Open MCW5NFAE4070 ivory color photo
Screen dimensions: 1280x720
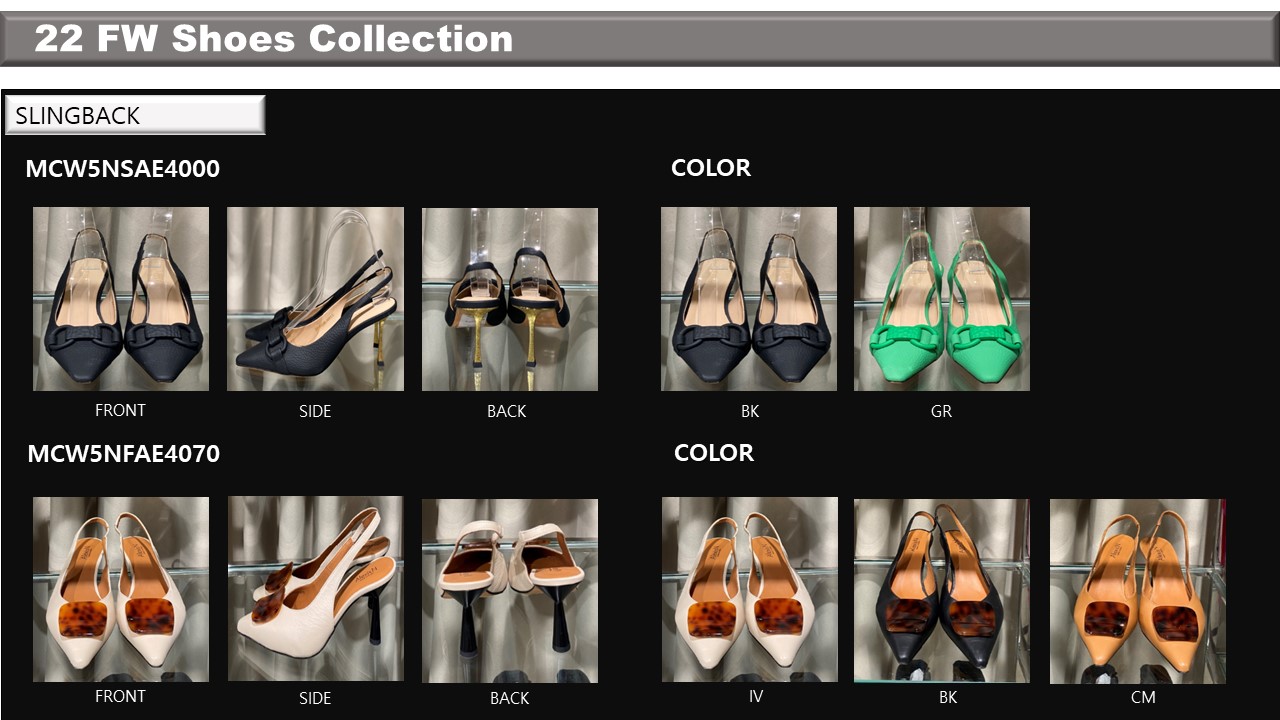[750, 590]
